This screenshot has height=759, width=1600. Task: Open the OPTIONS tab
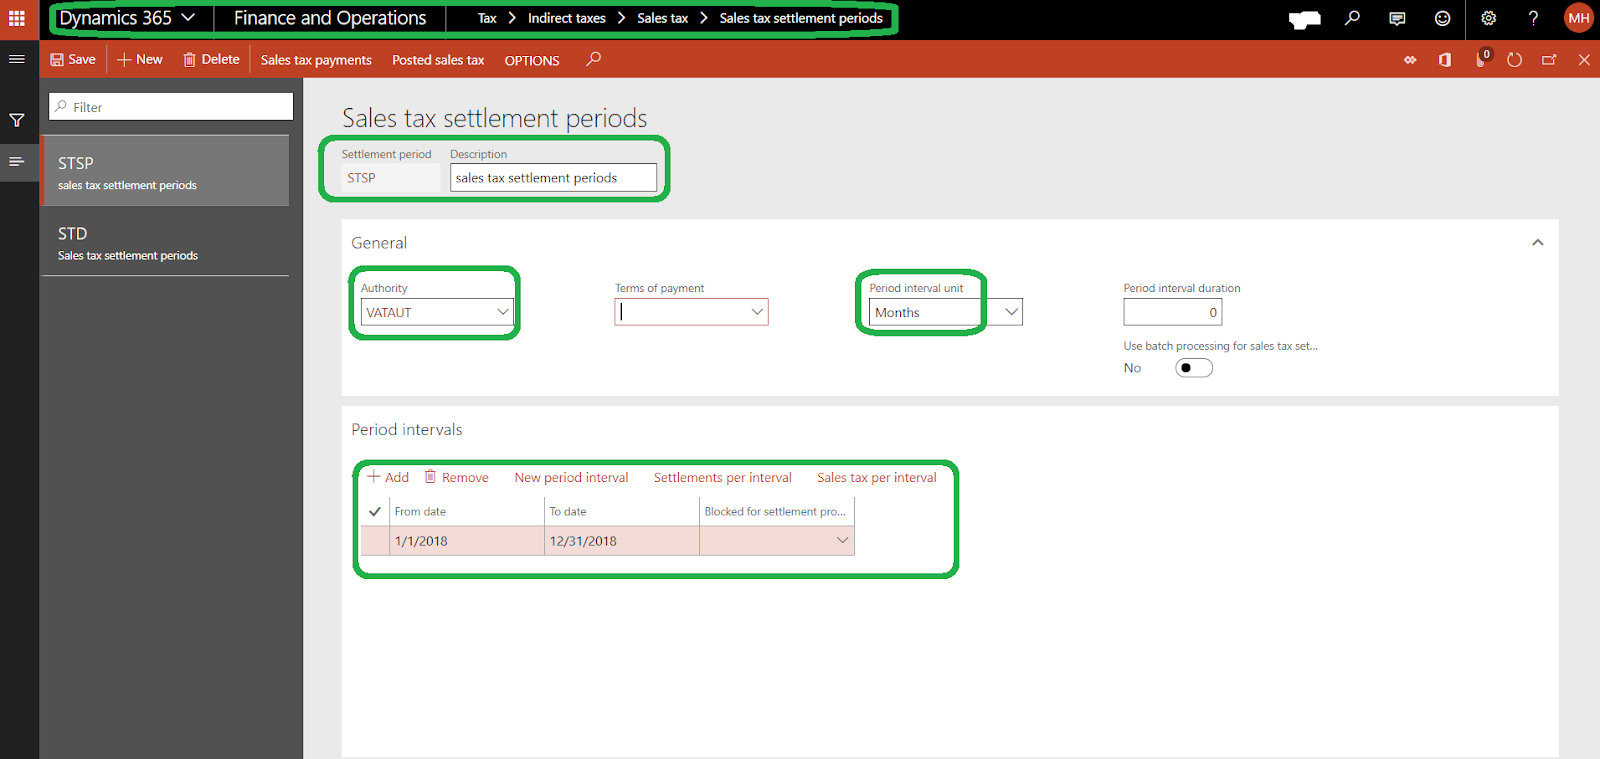pyautogui.click(x=532, y=60)
